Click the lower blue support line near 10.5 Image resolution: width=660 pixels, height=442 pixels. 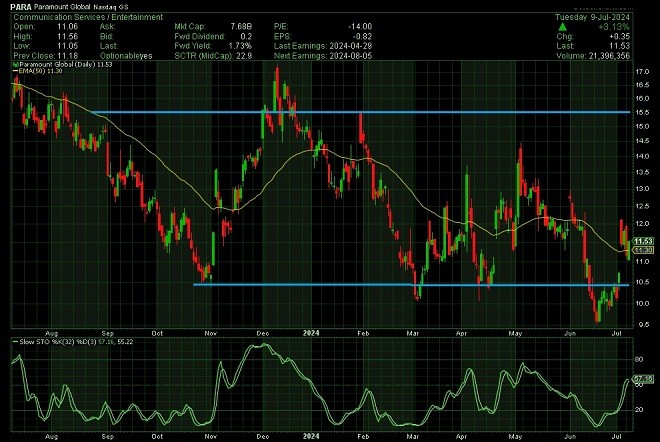point(411,285)
